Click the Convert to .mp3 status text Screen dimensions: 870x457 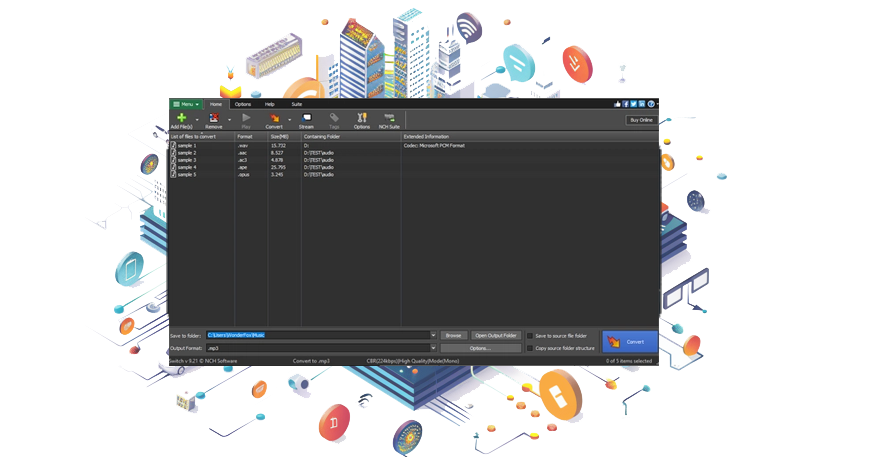[311, 361]
